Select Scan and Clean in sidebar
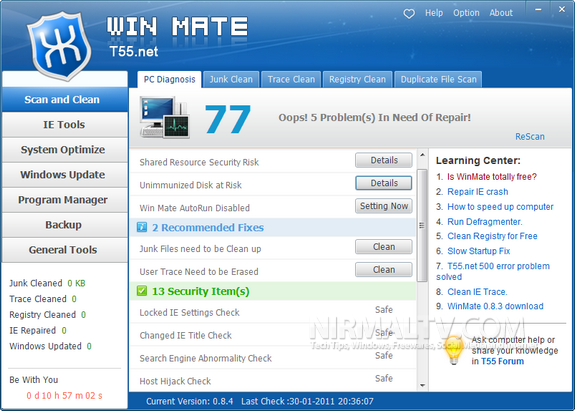575x411 pixels. [x=65, y=99]
